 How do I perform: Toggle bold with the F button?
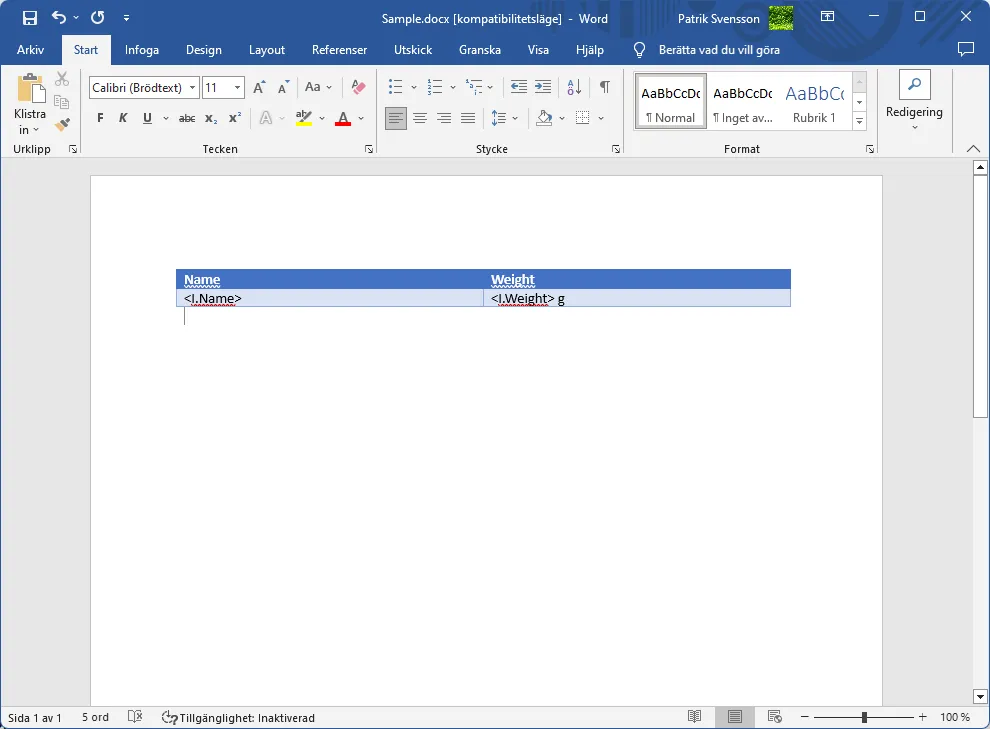pyautogui.click(x=100, y=118)
